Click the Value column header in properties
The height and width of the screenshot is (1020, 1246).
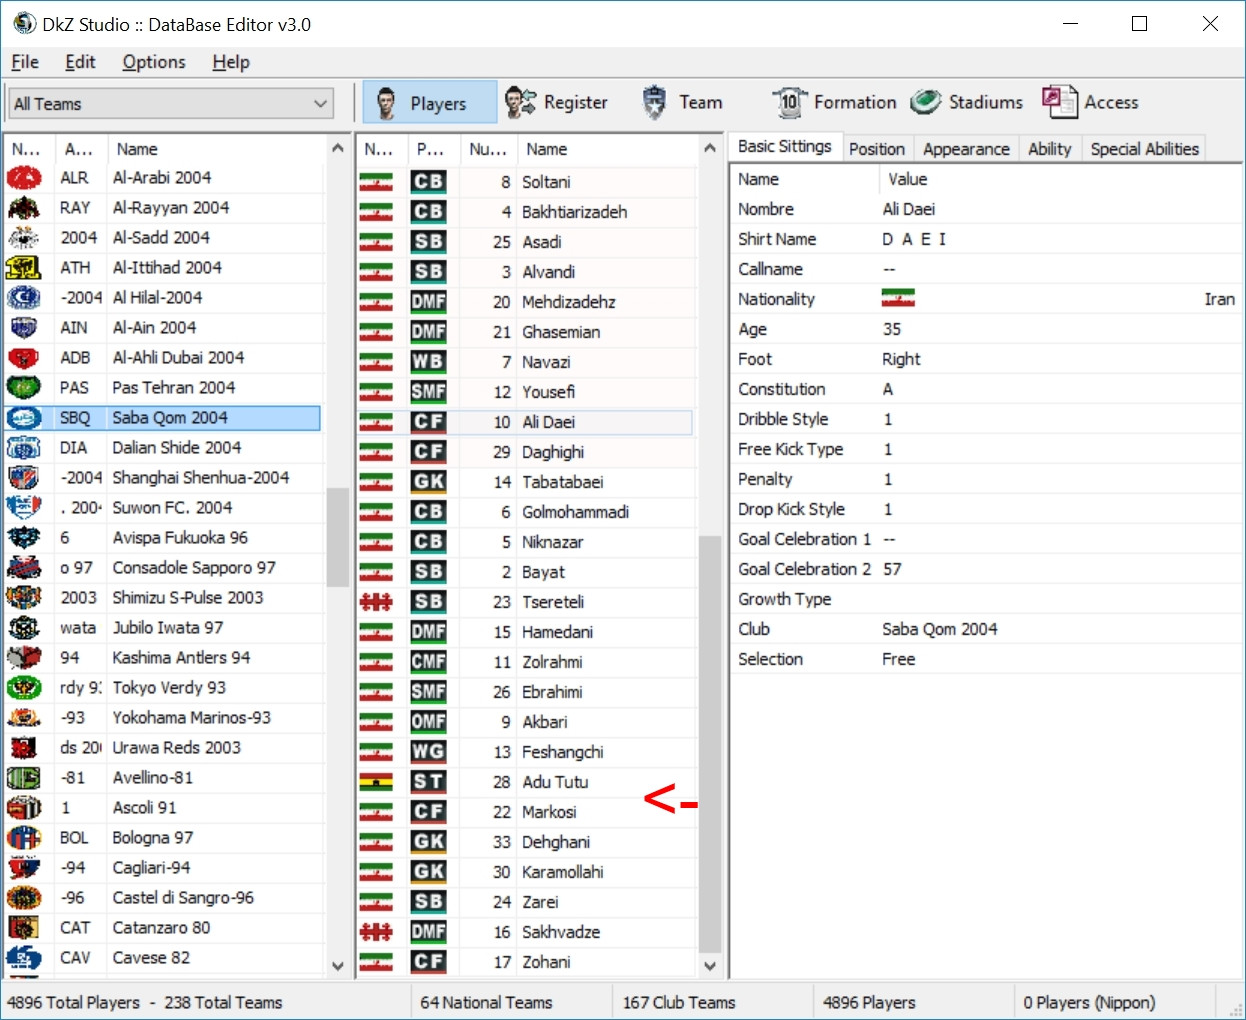(1059, 179)
